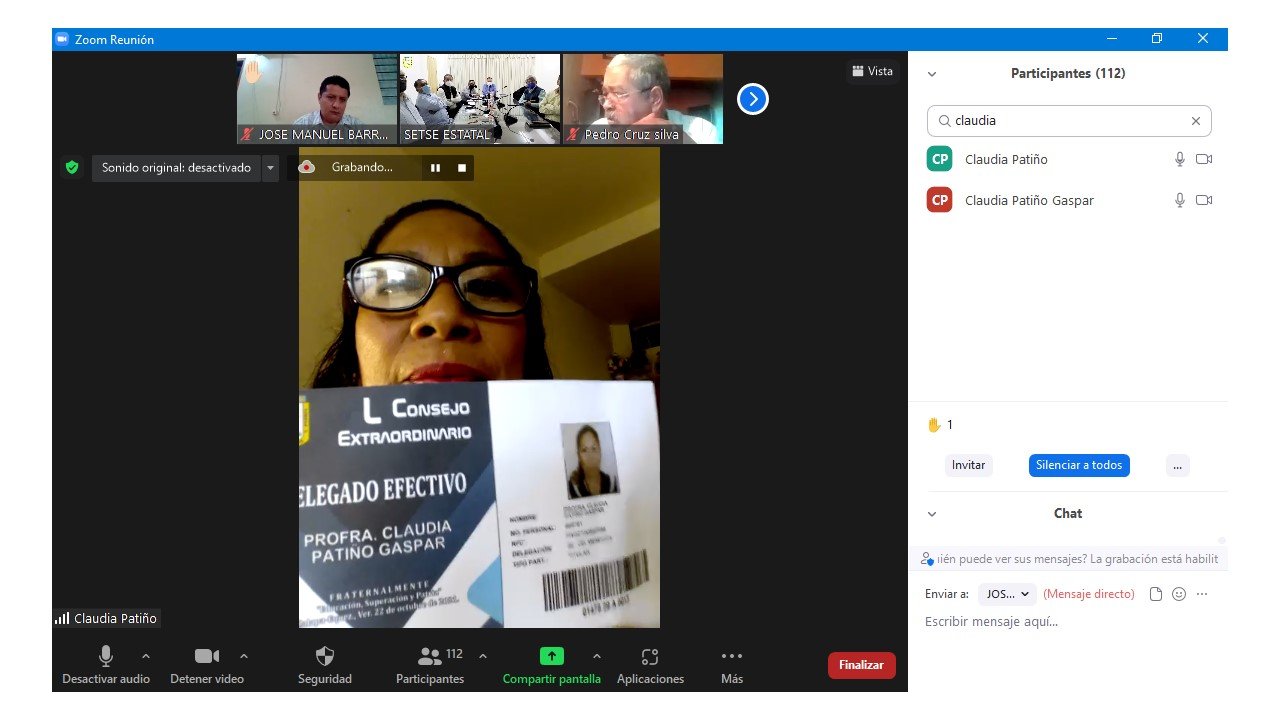
Task: Open the file attachment icon in chat
Action: (1156, 594)
